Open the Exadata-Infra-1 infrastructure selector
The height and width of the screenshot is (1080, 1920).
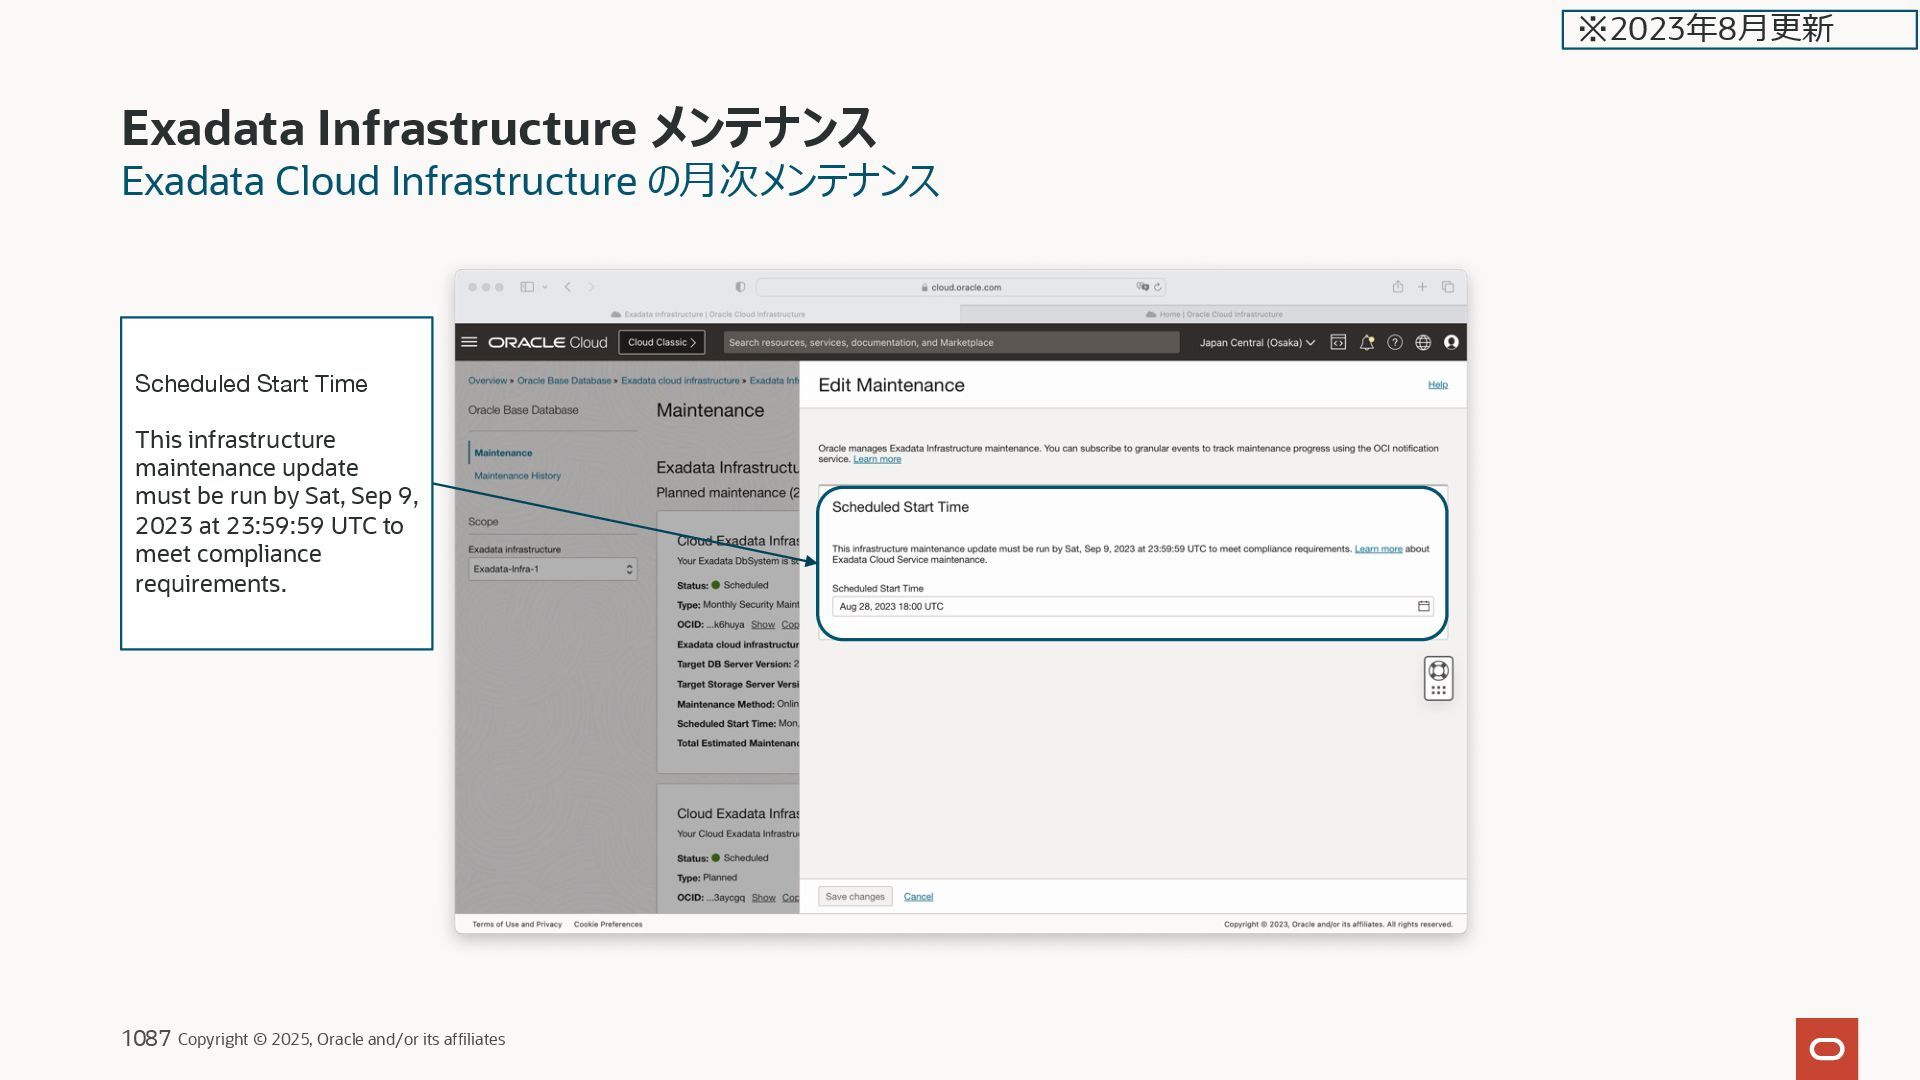coord(552,569)
